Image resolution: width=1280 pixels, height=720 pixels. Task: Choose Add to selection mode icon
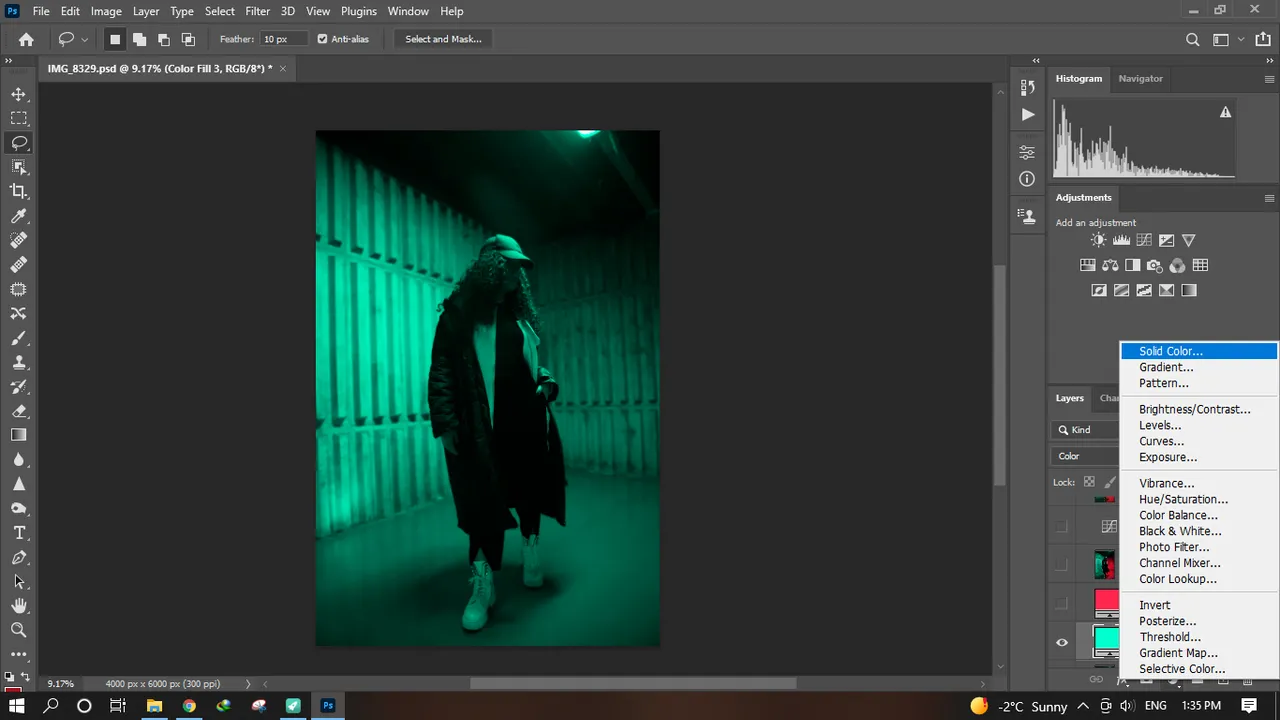coord(139,39)
